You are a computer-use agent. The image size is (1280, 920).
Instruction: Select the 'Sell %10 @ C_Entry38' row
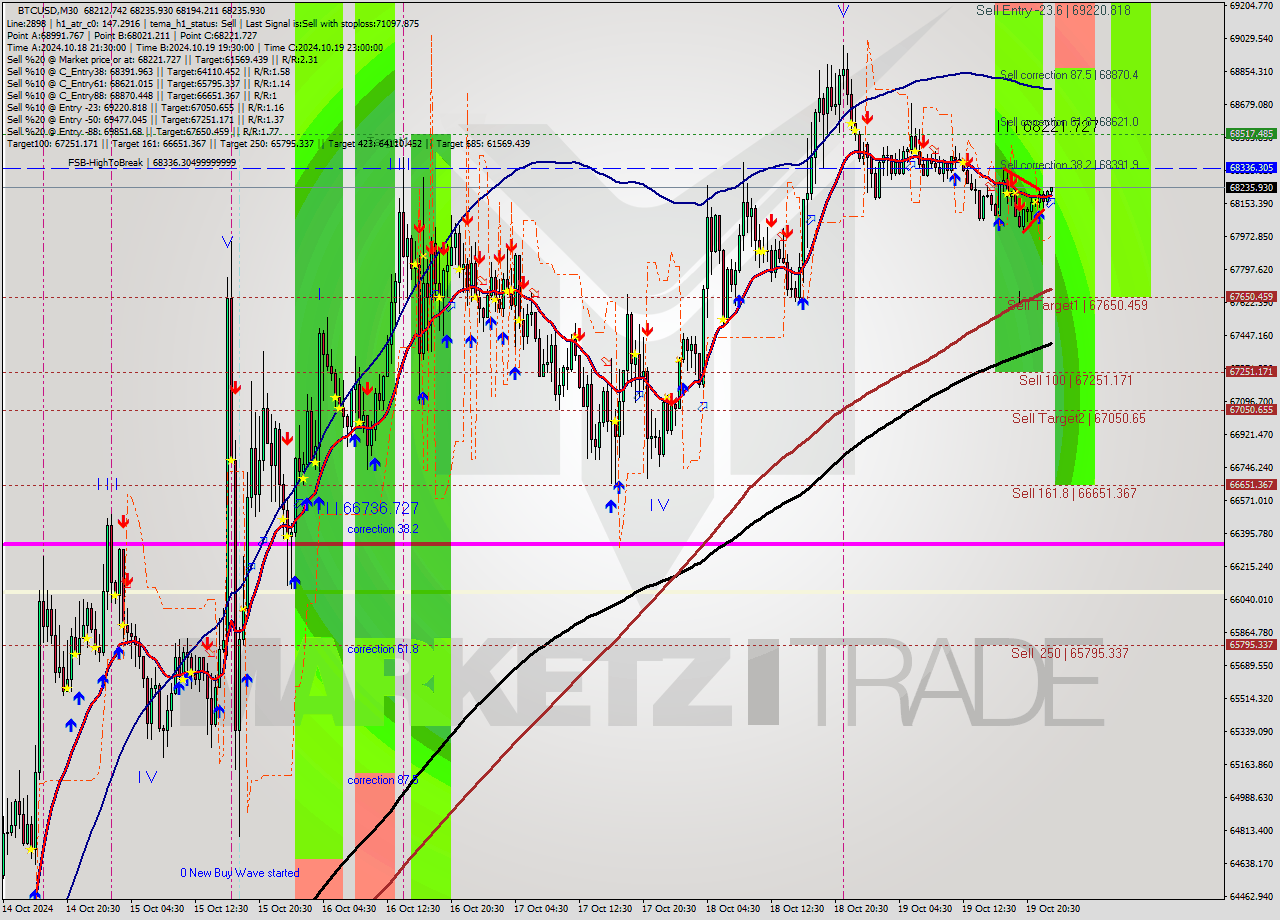pos(148,71)
